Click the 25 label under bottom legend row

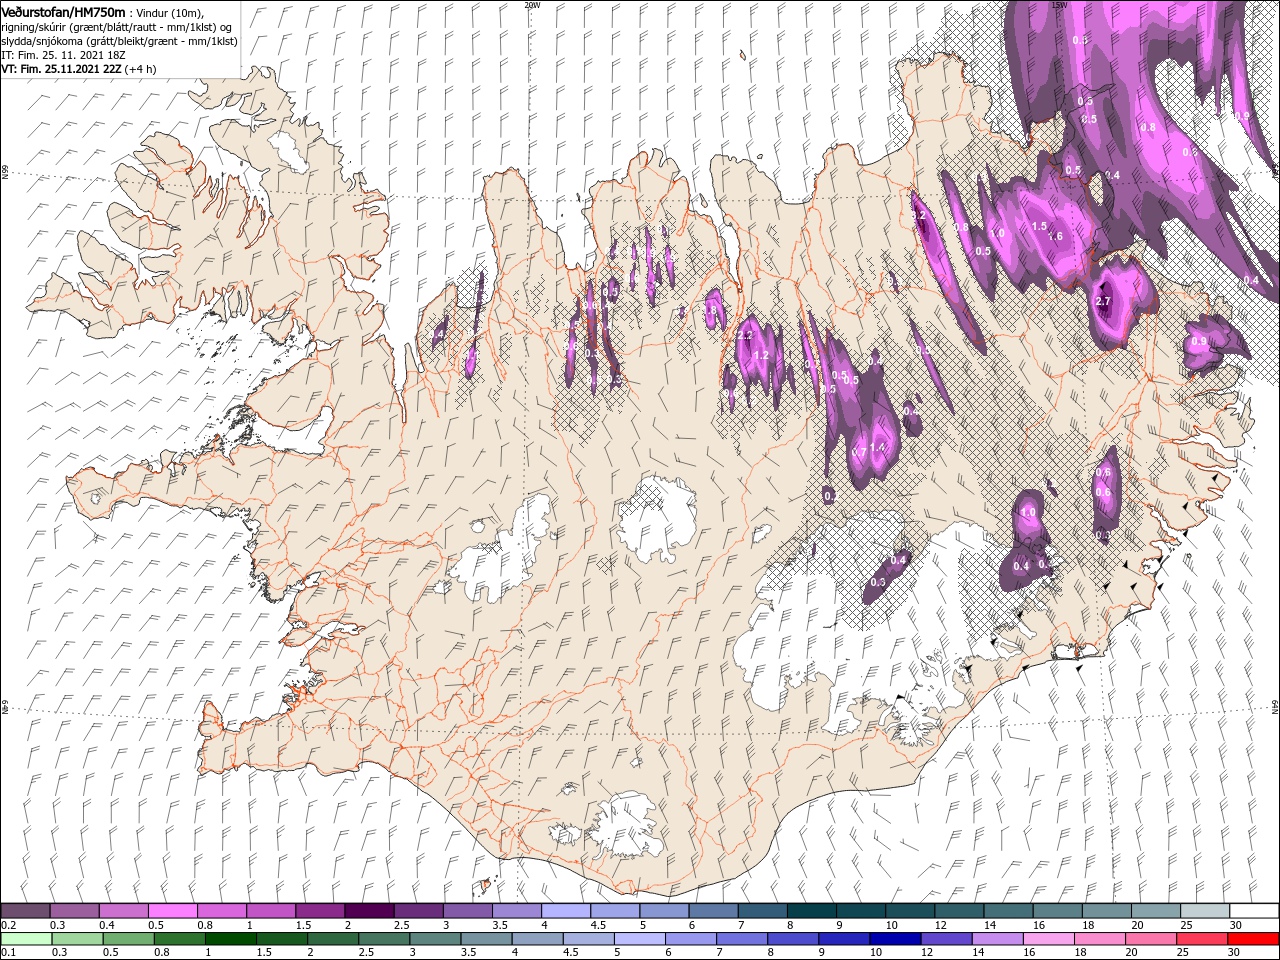pos(1183,953)
